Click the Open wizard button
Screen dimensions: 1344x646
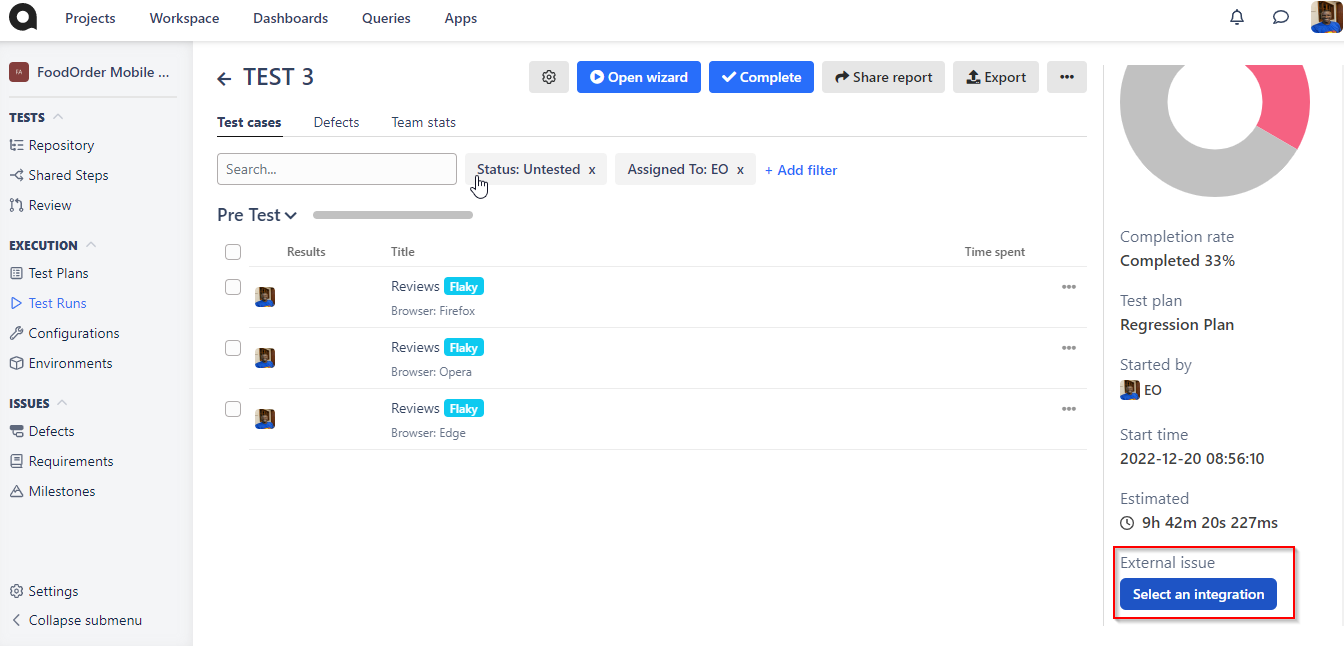click(638, 77)
